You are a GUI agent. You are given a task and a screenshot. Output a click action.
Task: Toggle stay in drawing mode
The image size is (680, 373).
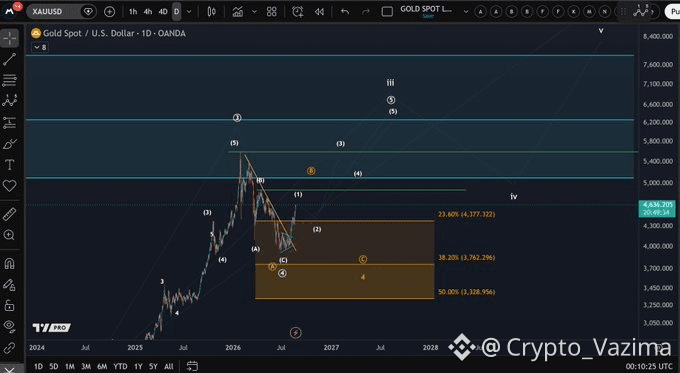(x=10, y=285)
